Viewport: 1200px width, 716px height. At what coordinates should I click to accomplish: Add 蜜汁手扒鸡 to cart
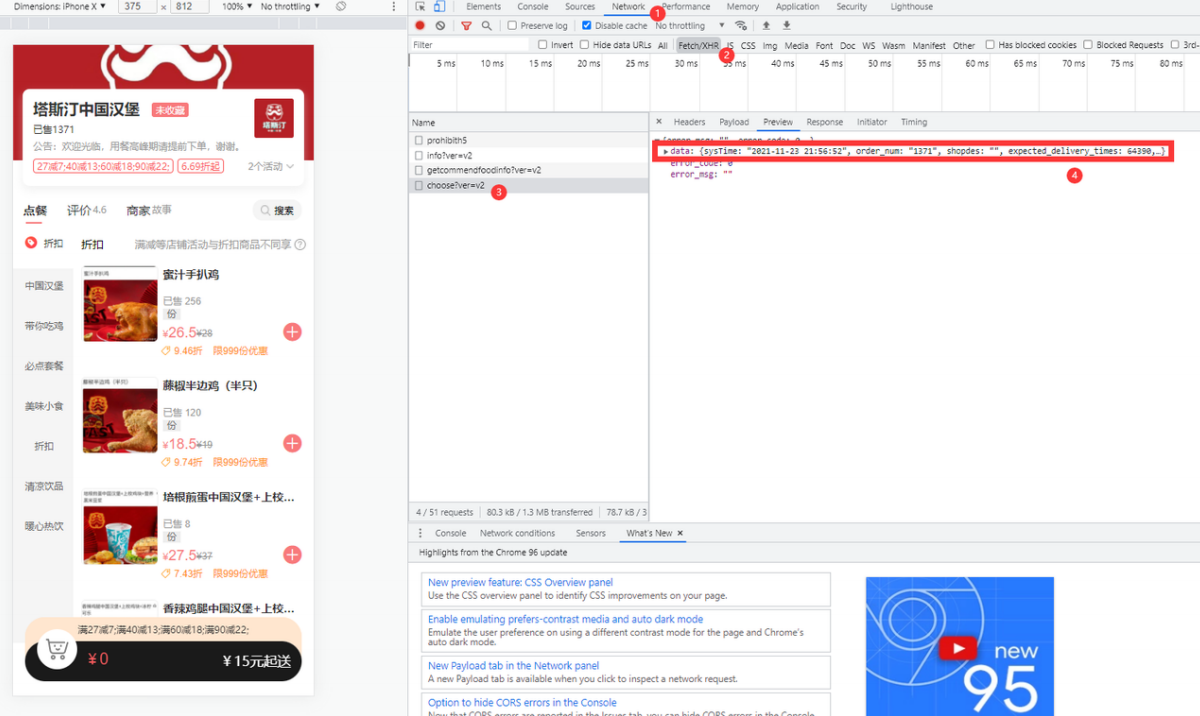[x=292, y=332]
